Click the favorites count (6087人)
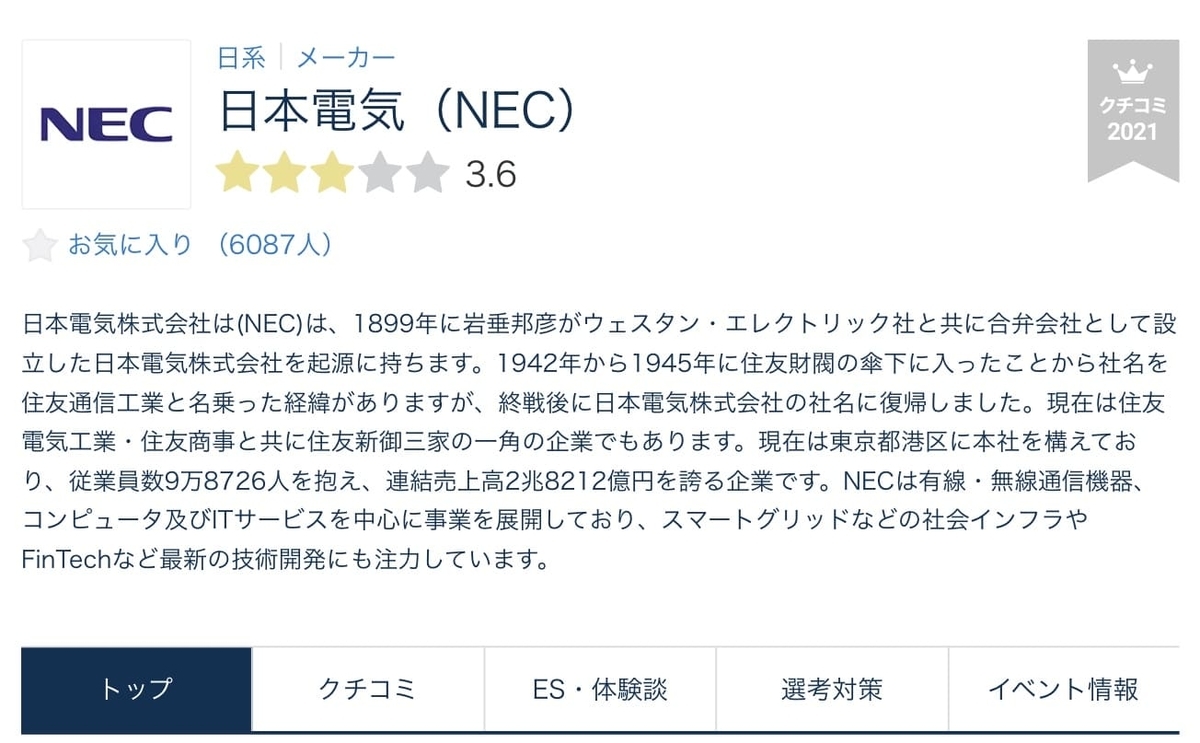 click(x=275, y=243)
